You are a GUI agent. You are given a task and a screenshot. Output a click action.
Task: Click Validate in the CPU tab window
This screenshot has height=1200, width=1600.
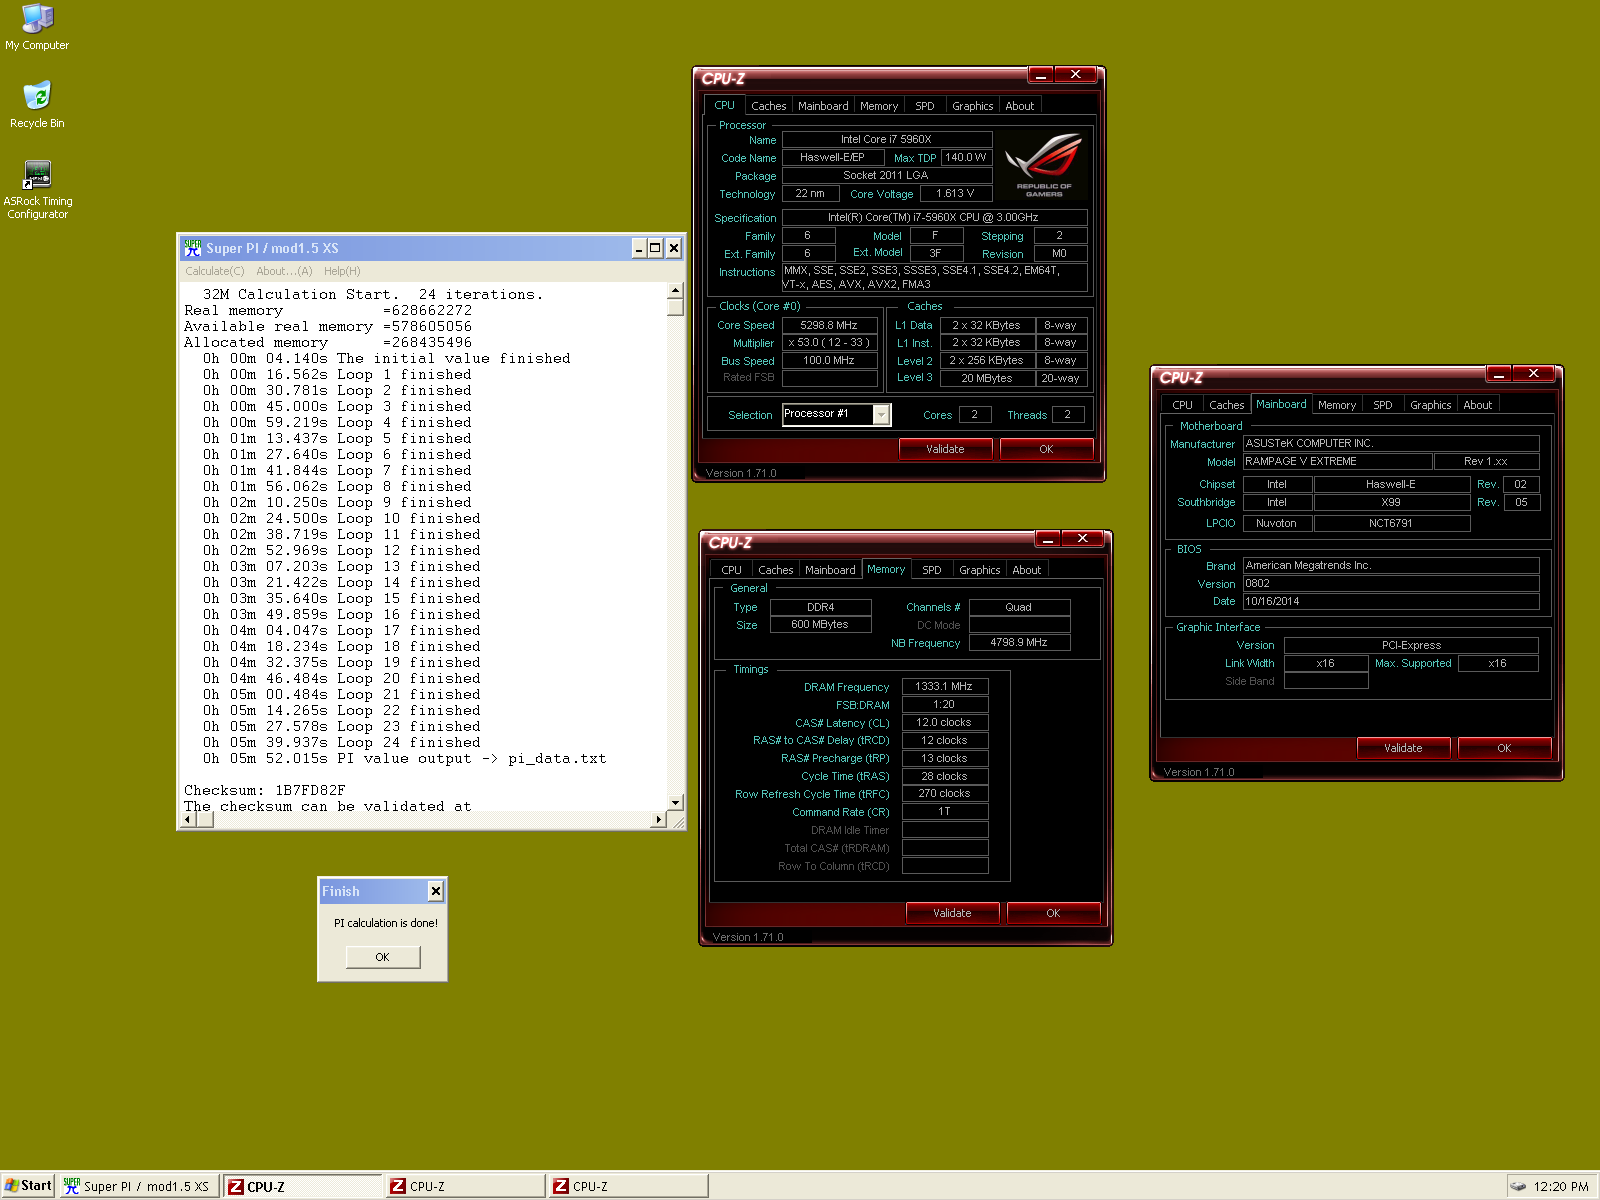(945, 449)
